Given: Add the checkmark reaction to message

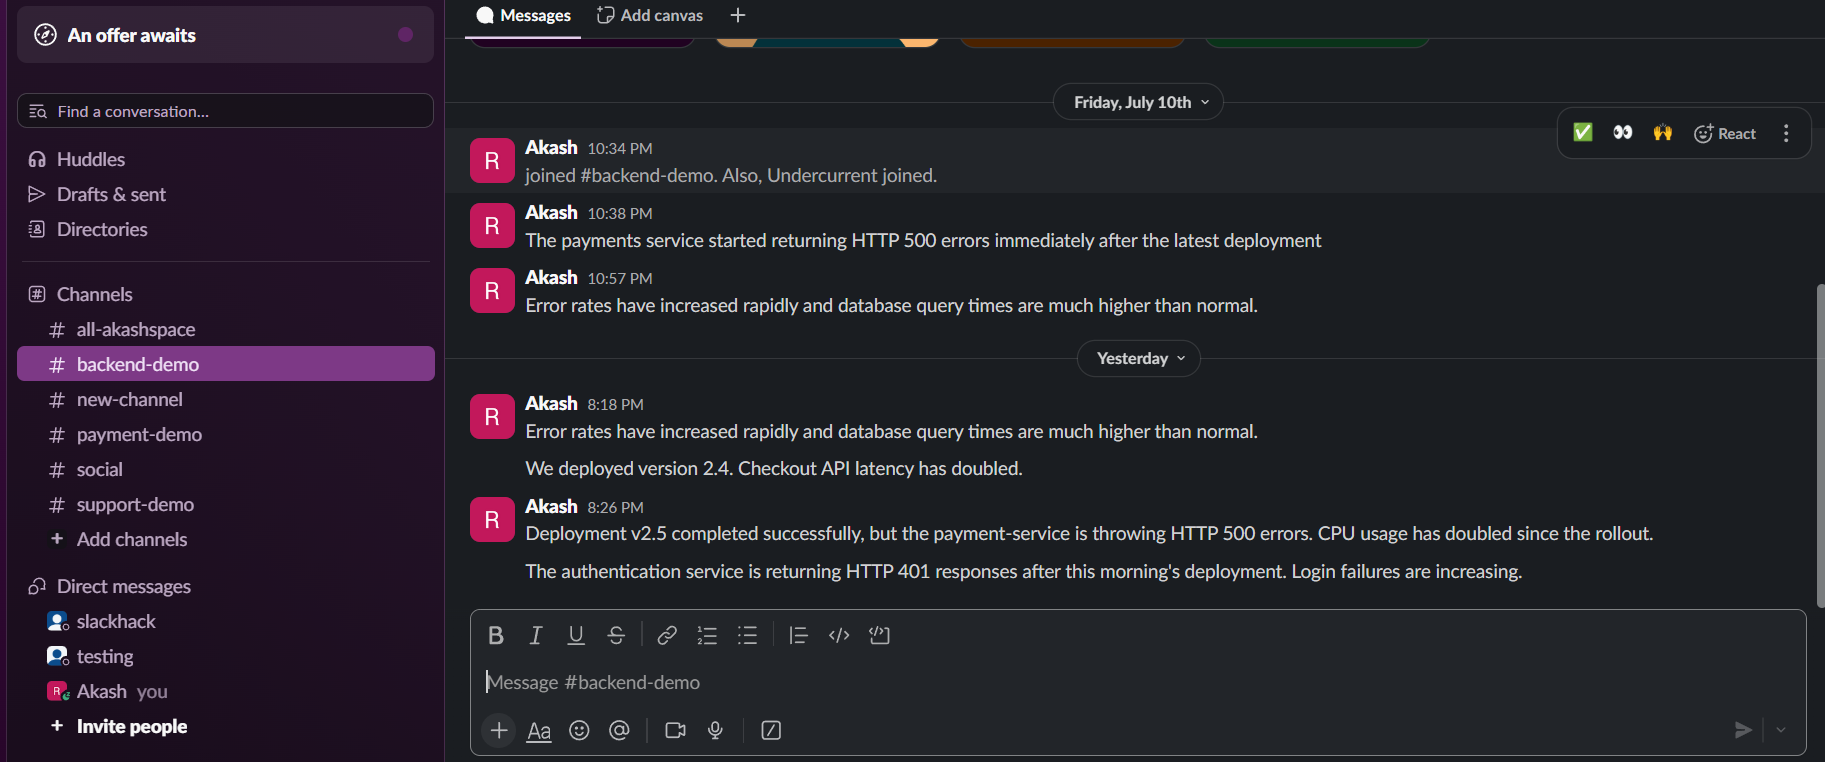Looking at the screenshot, I should tap(1583, 133).
